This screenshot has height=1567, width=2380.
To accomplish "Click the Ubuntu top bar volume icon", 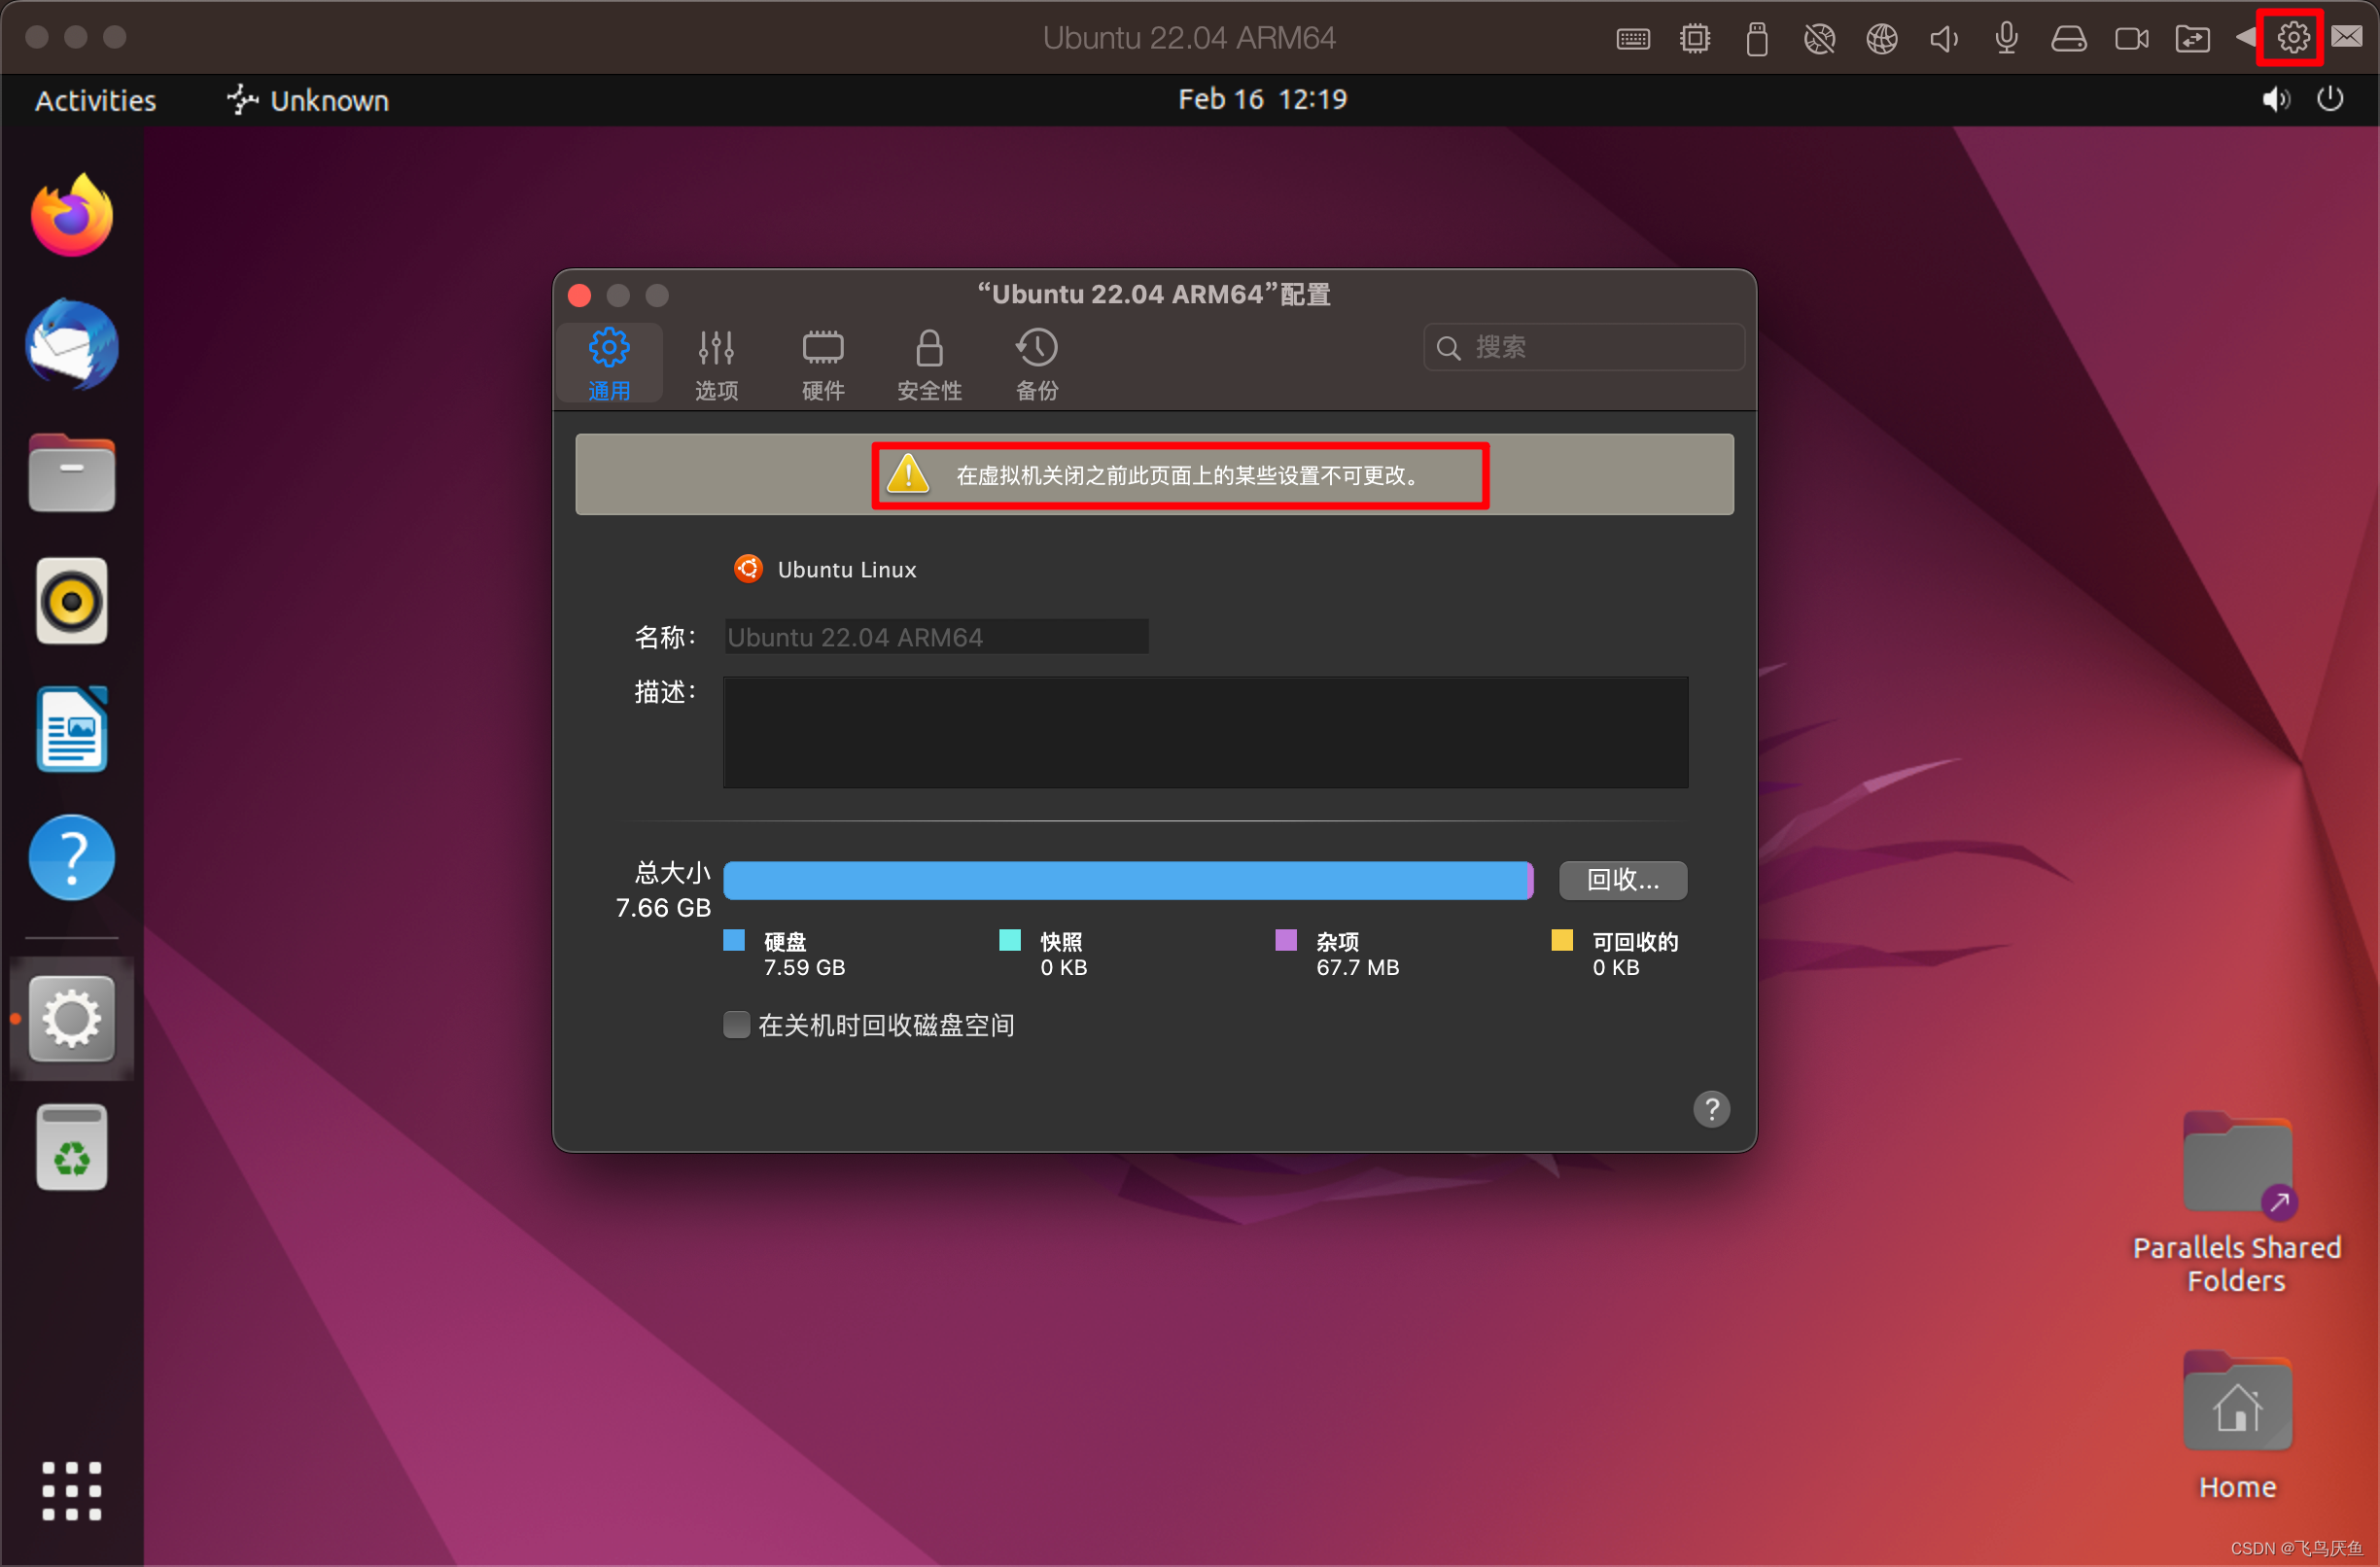I will point(2277,99).
